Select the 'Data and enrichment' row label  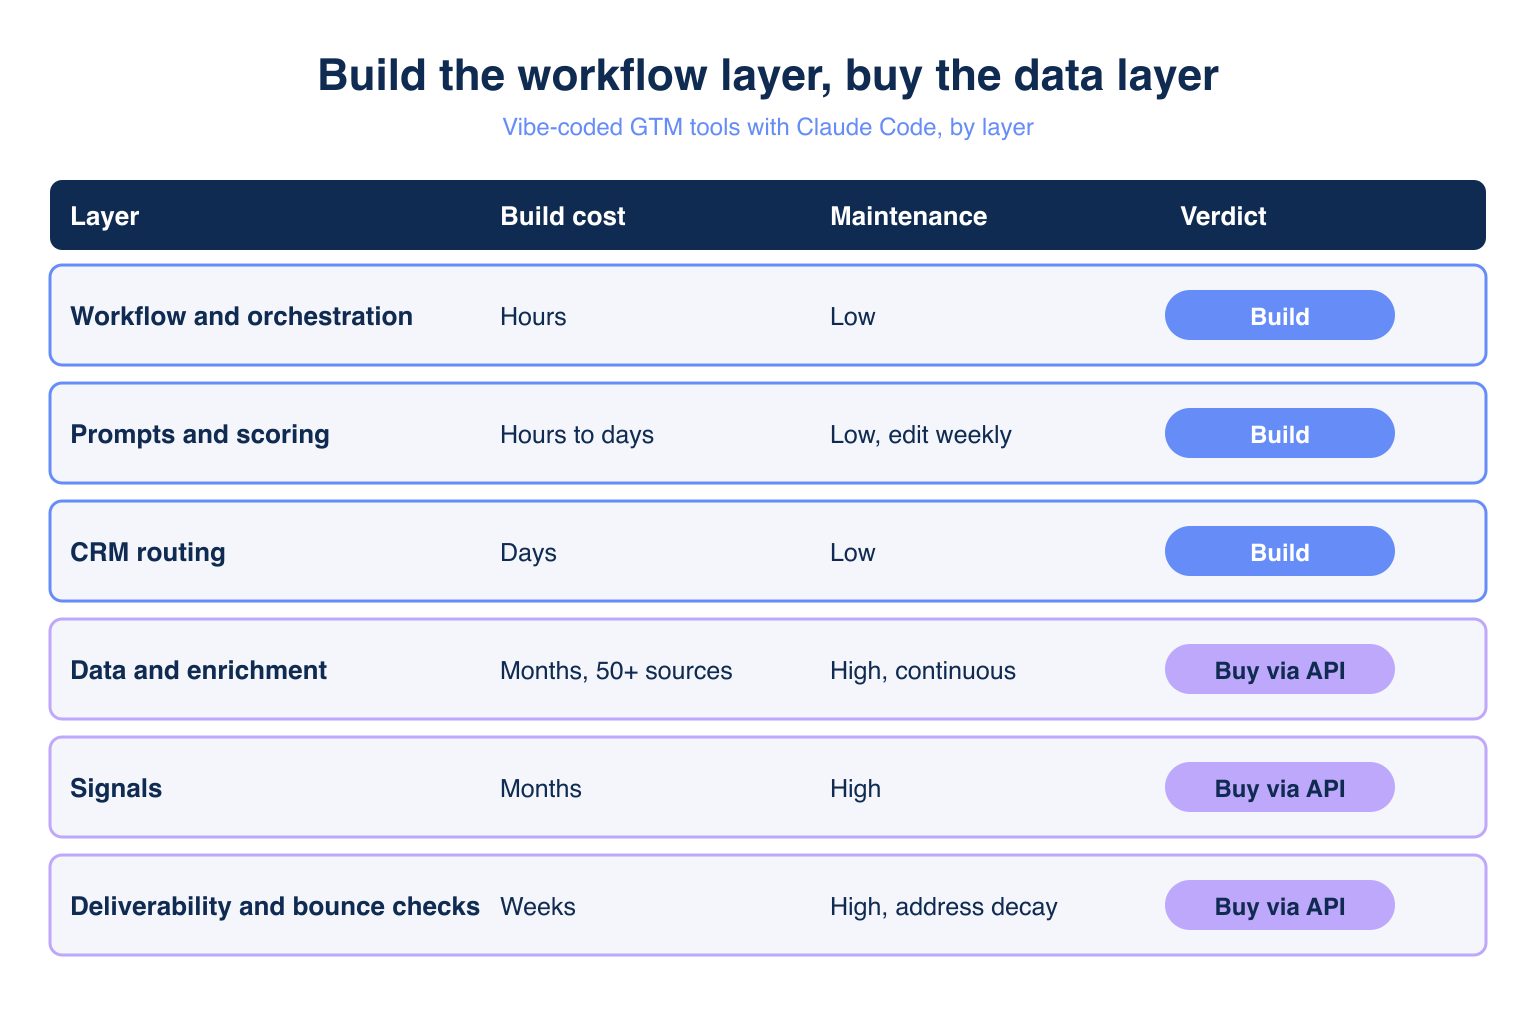199,670
